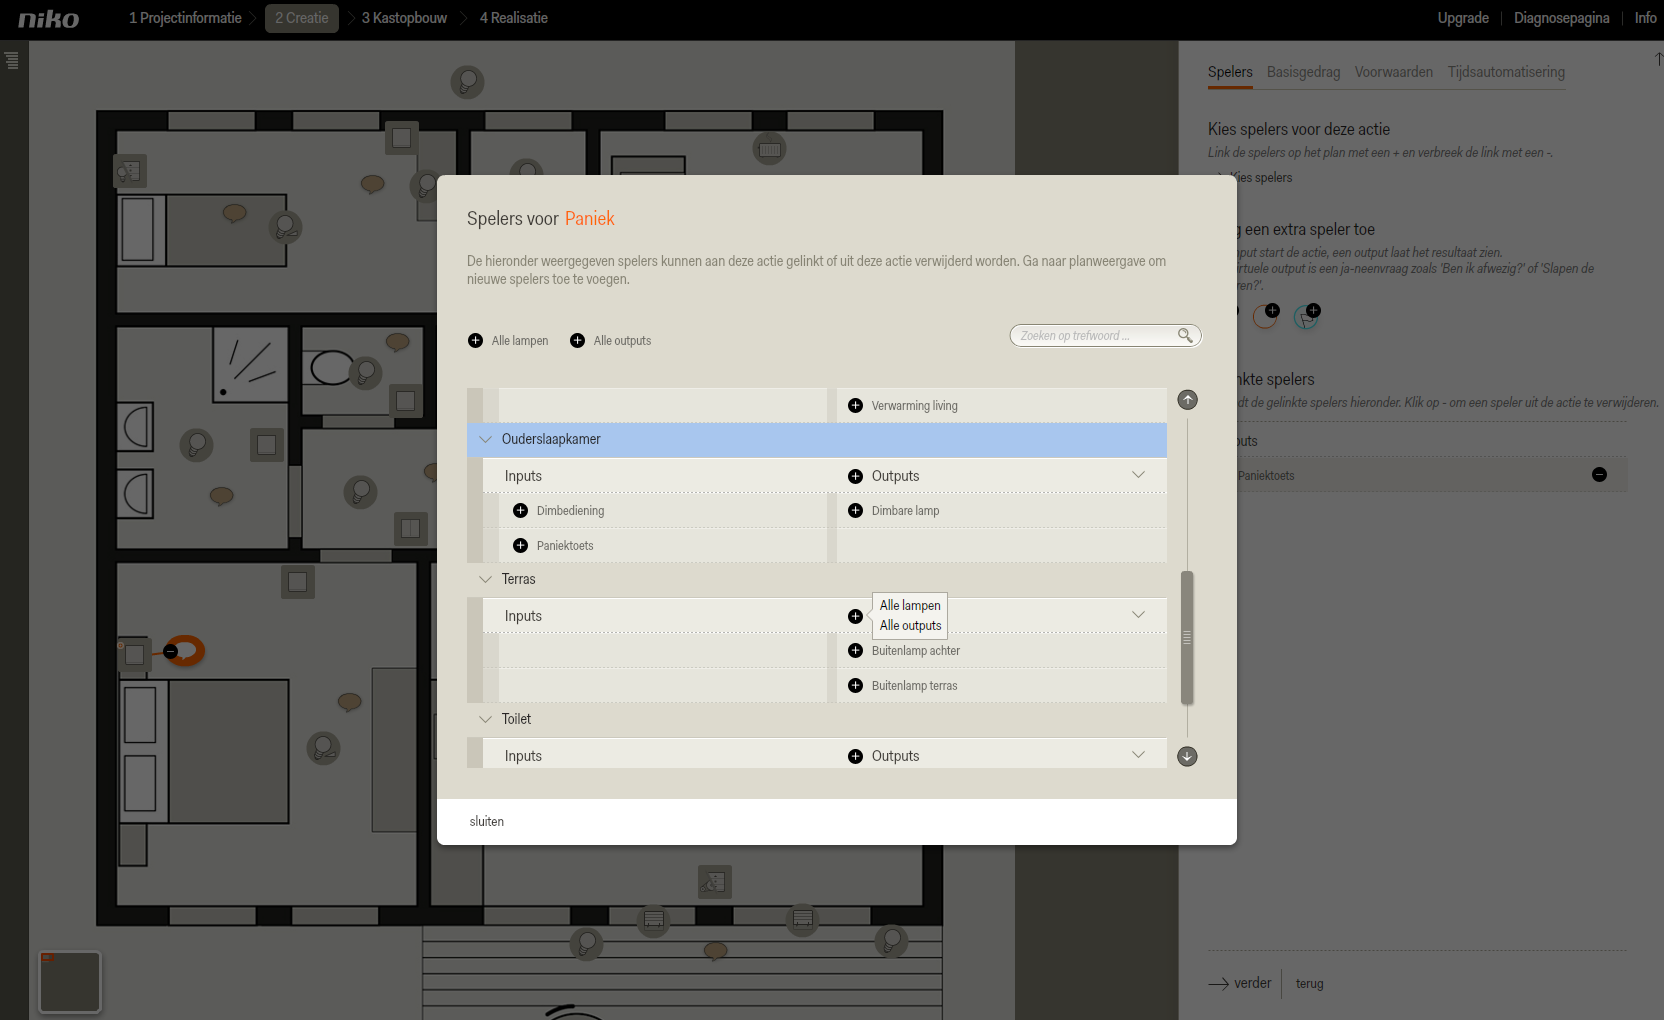The image size is (1664, 1020).
Task: Add the Buitenlamp terras output
Action: 855,686
